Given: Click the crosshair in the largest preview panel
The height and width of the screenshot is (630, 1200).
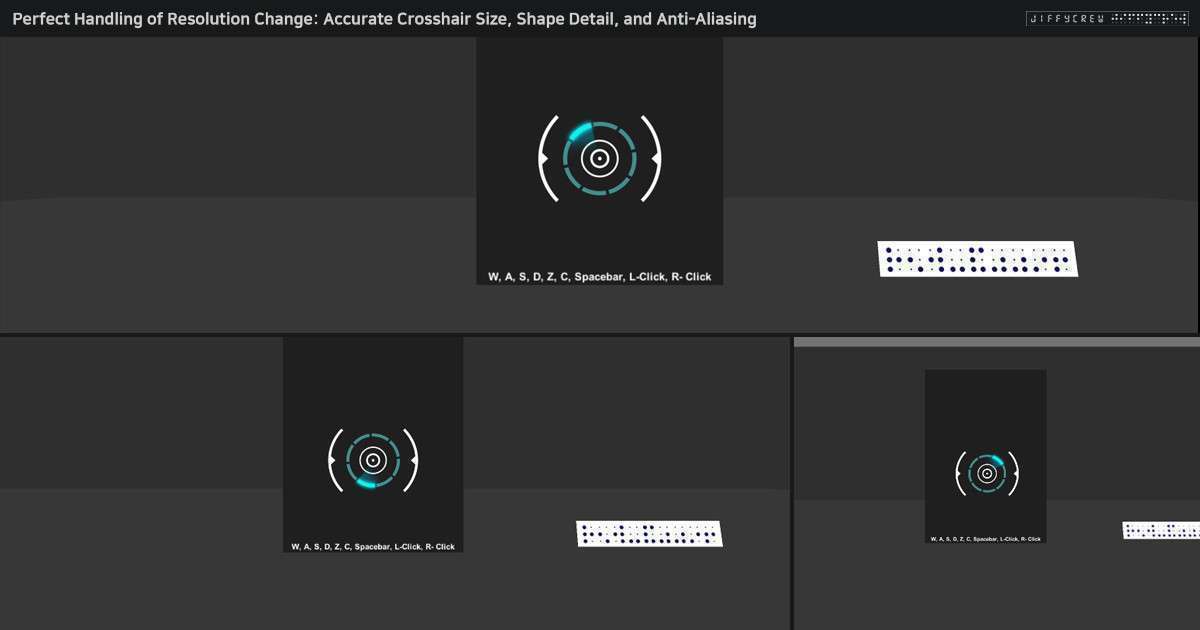Looking at the screenshot, I should pos(600,158).
